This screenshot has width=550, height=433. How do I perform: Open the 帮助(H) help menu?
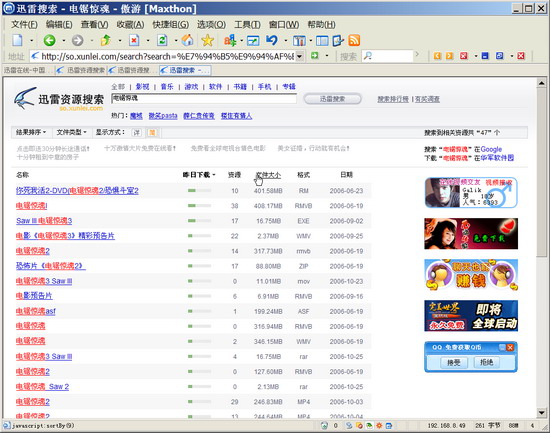pyautogui.click(x=321, y=25)
